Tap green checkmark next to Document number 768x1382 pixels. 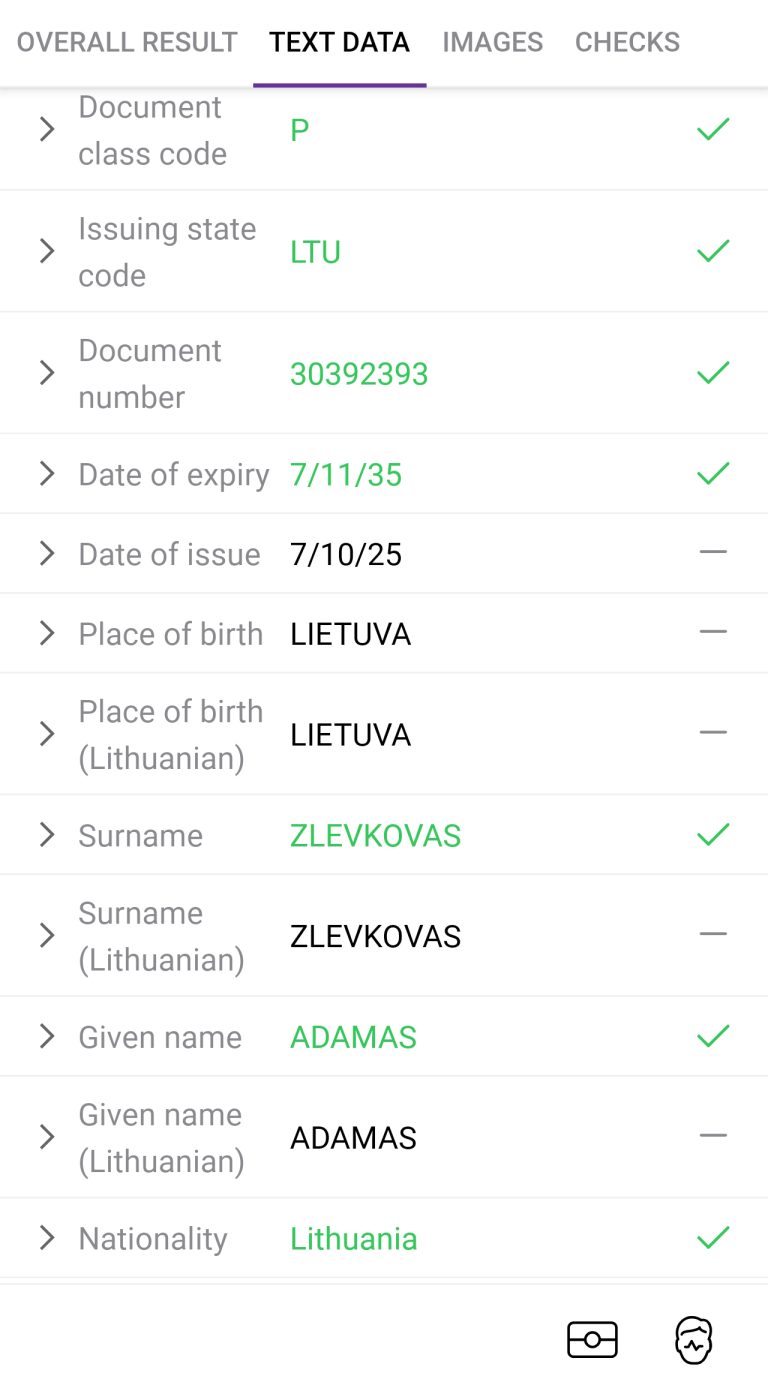click(713, 373)
